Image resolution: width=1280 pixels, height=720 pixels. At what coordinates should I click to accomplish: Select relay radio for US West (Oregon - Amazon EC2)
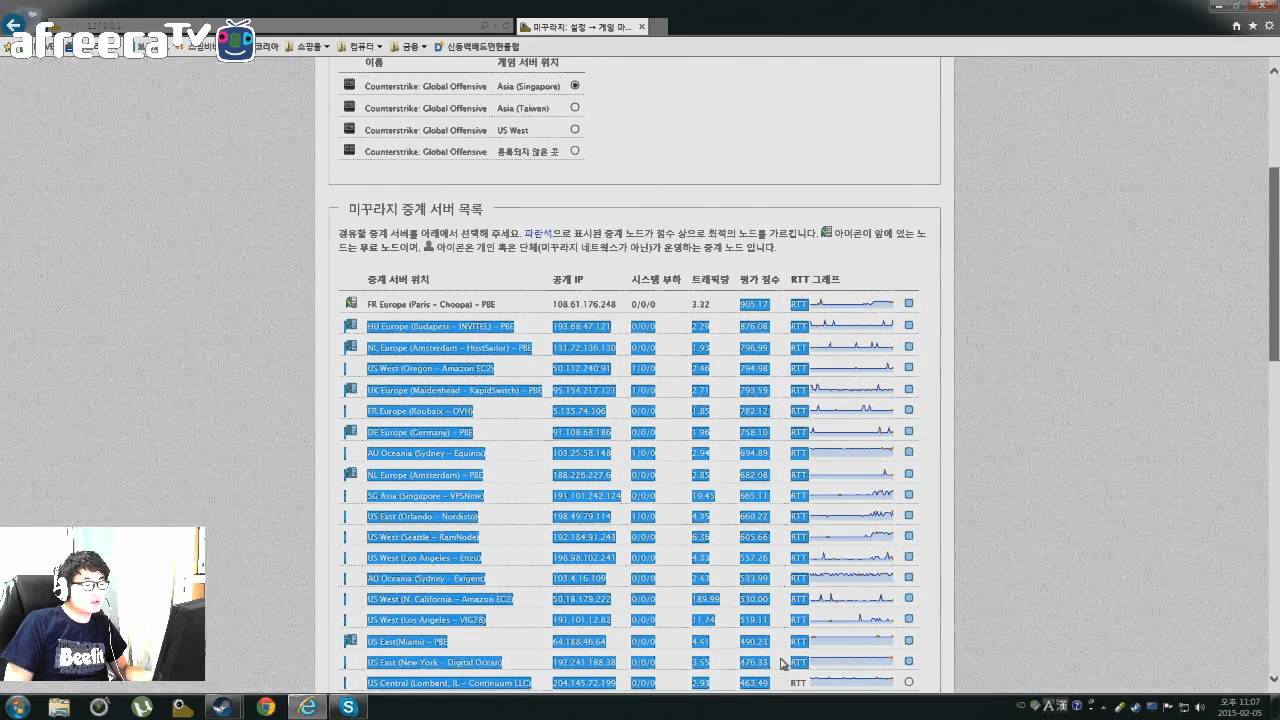pyautogui.click(x=909, y=368)
